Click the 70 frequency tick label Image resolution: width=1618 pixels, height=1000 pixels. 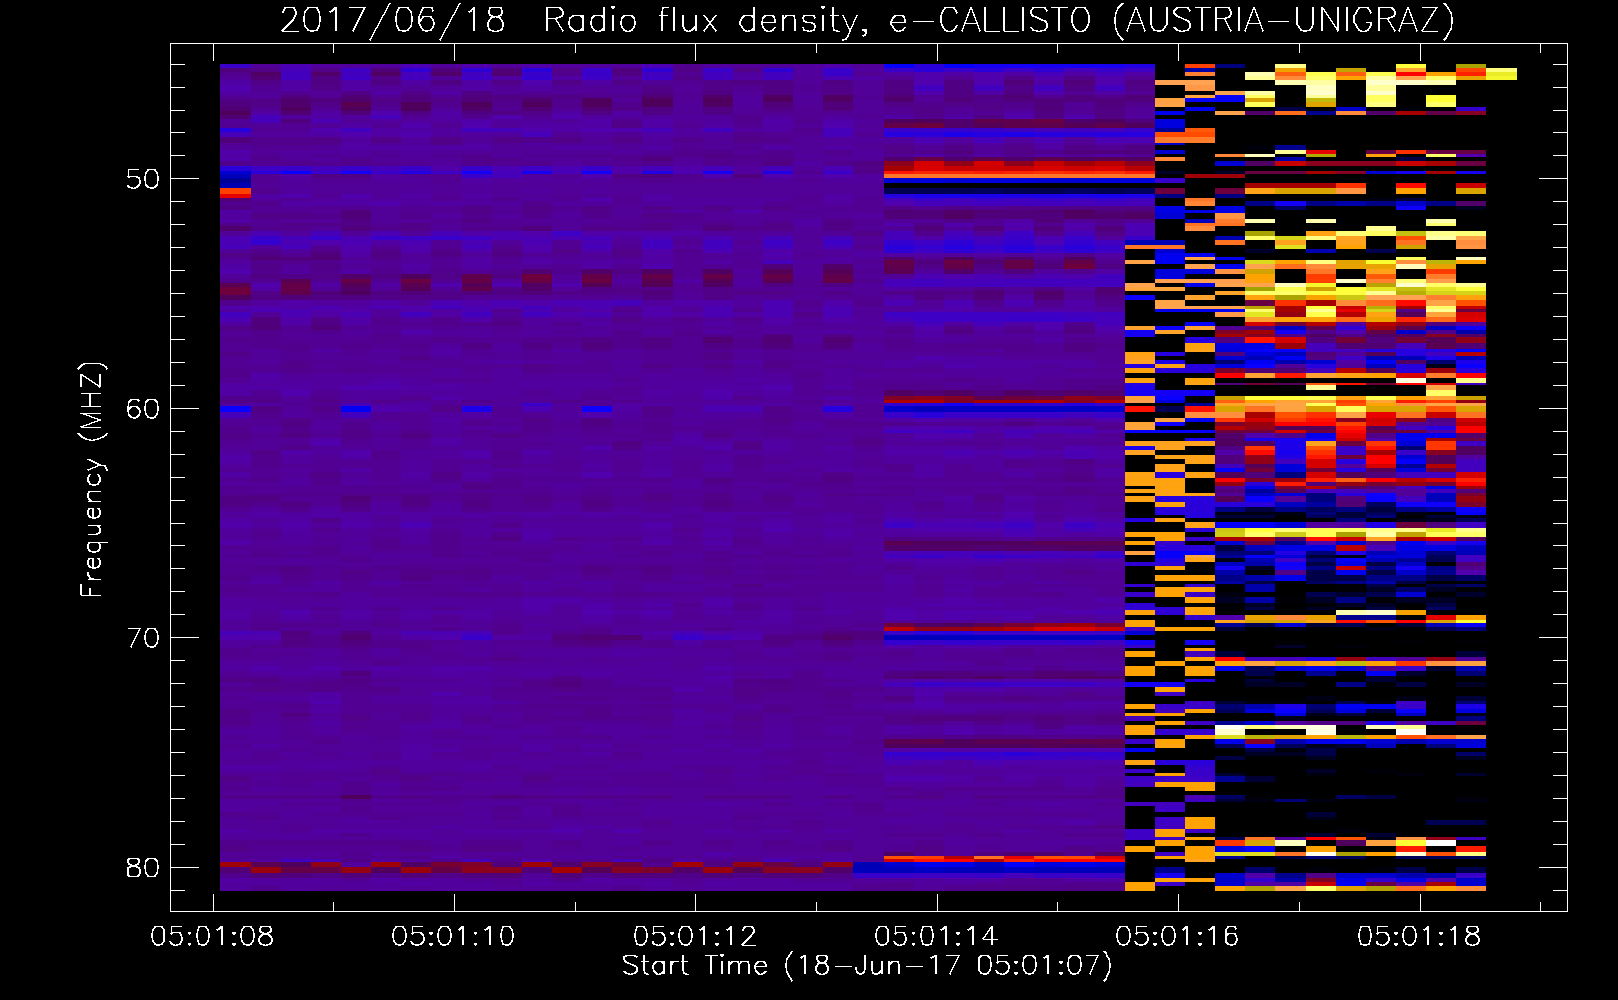coord(143,638)
